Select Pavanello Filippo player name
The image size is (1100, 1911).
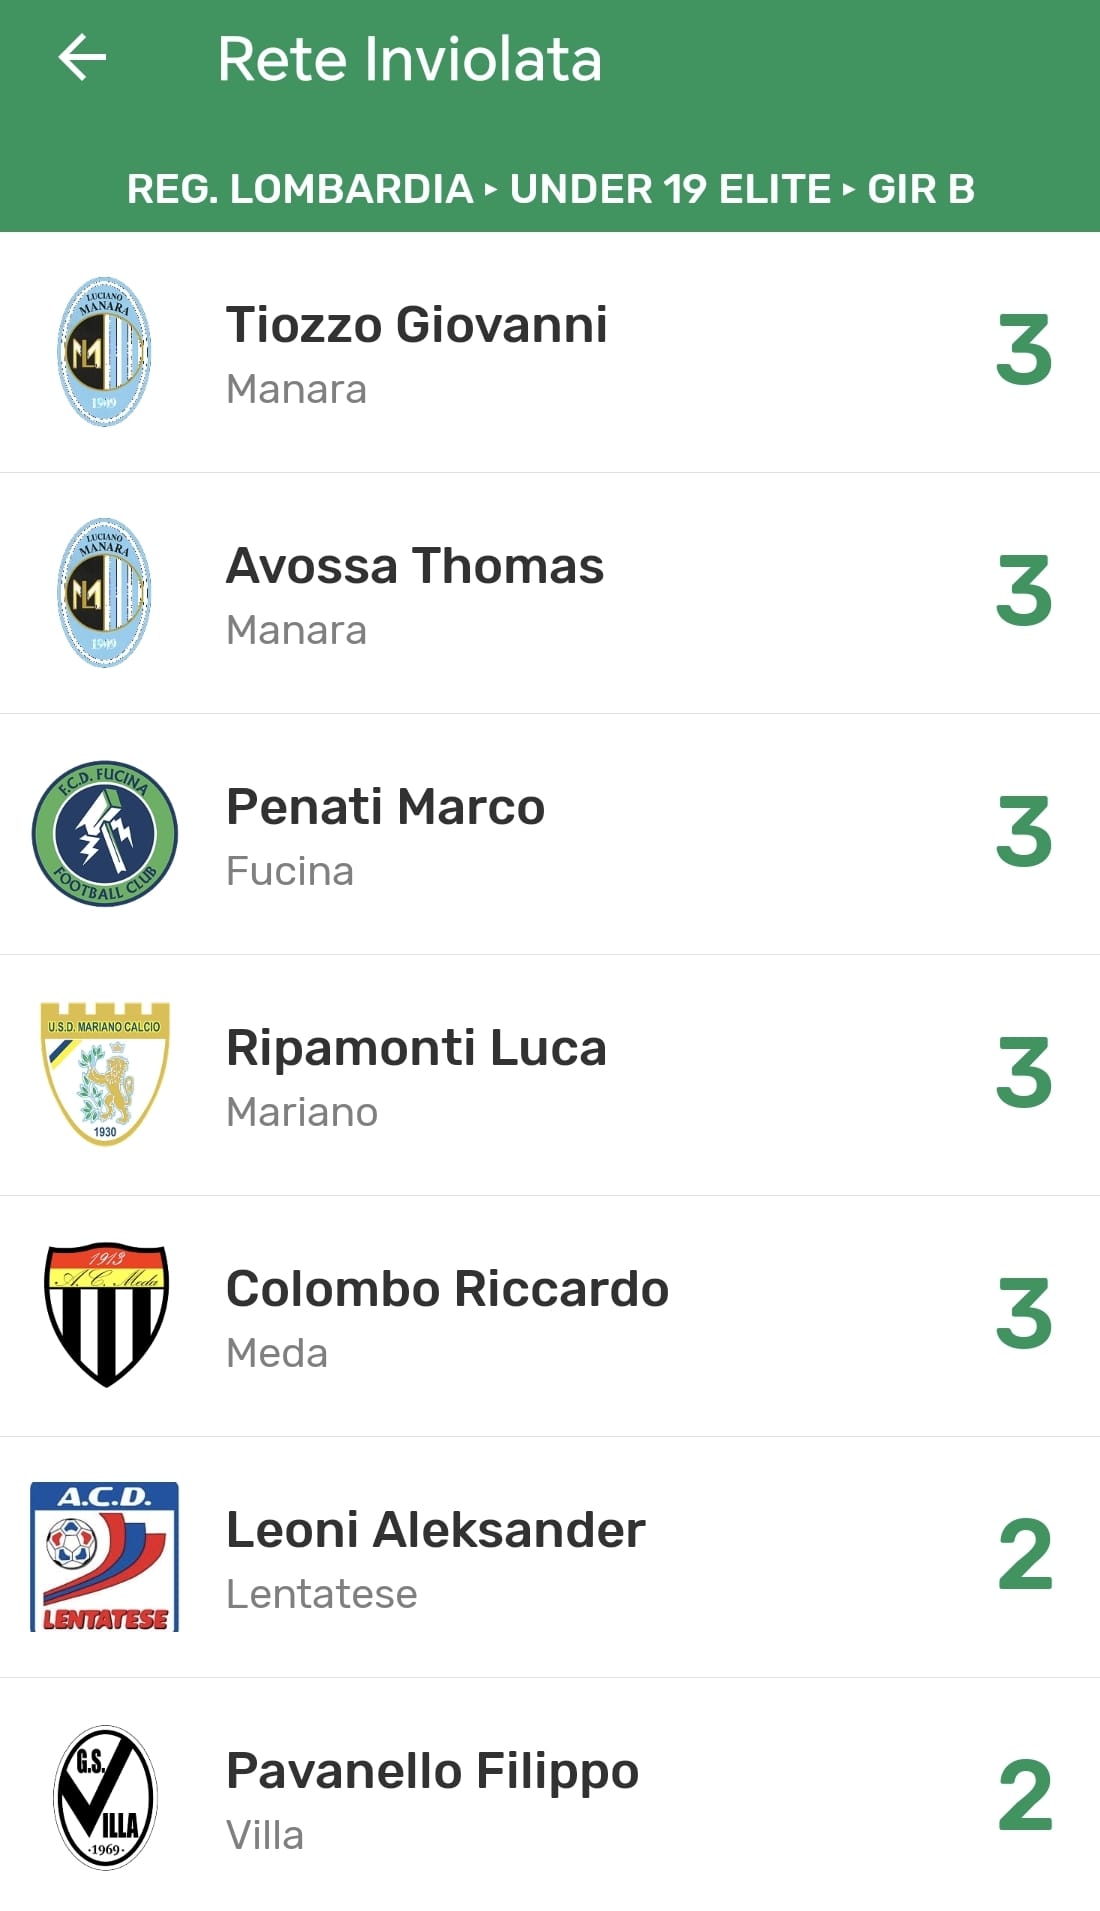click(432, 1771)
